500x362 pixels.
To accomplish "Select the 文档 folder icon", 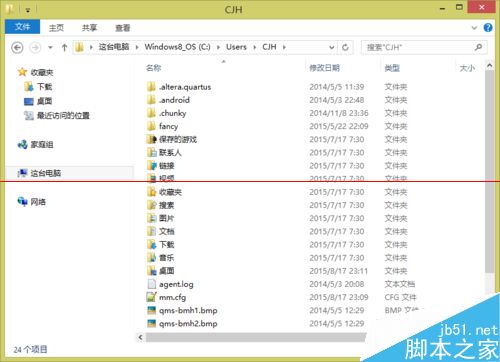I will [151, 231].
